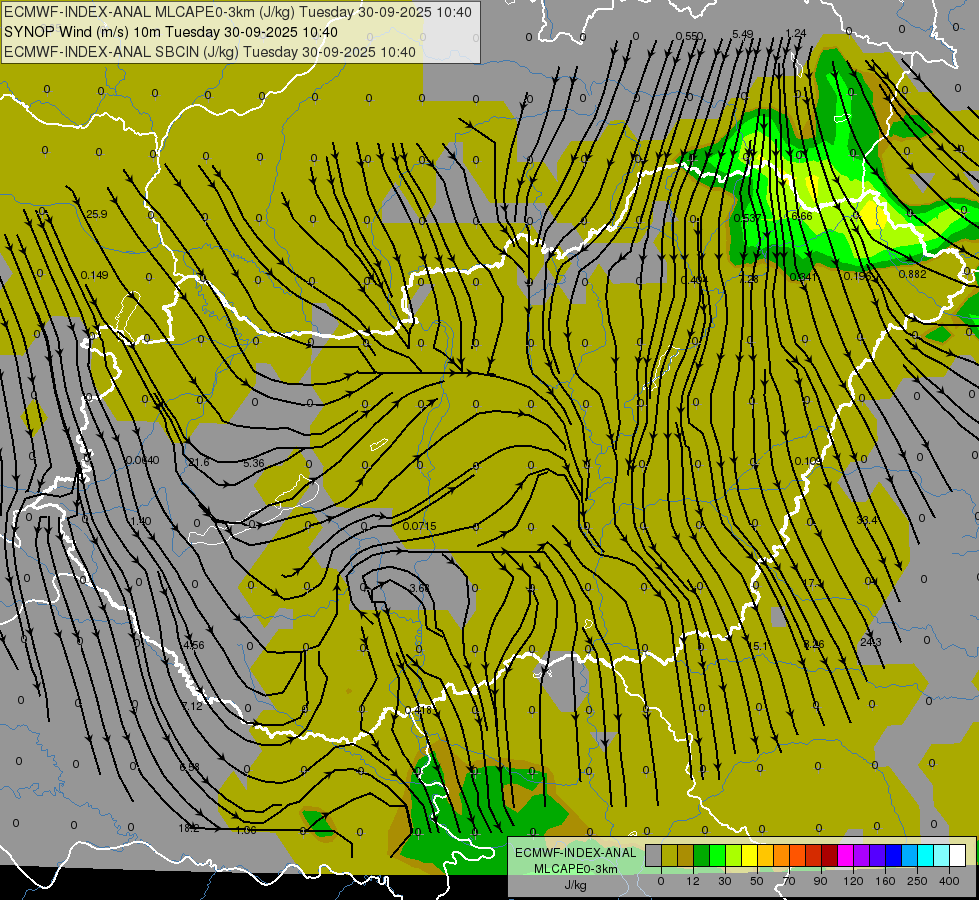Click the olive legend swatch after gray
The height and width of the screenshot is (900, 979).
[x=670, y=855]
